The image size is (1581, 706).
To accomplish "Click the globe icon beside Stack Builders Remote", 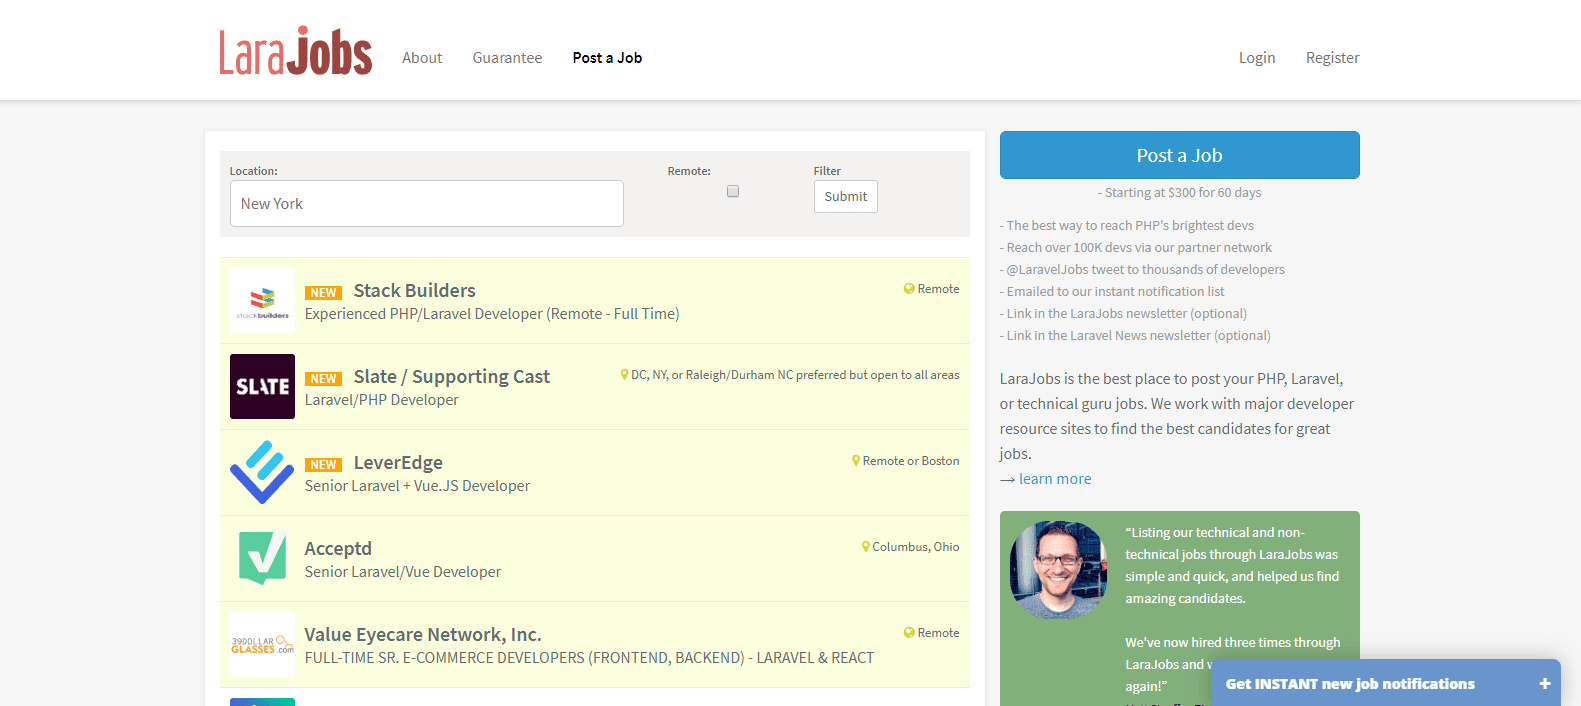I will [x=909, y=288].
